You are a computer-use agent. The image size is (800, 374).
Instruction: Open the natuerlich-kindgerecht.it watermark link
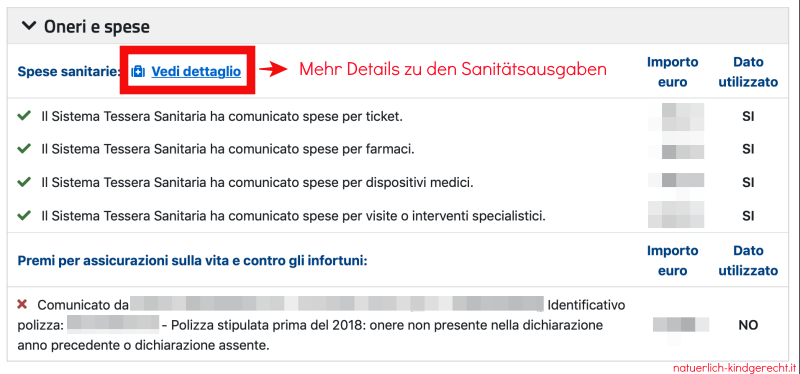734,368
